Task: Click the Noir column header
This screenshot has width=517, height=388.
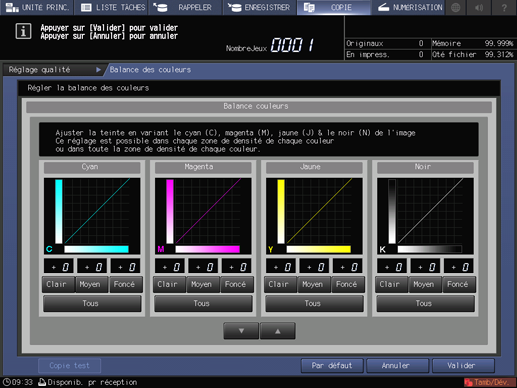Action: [x=425, y=167]
